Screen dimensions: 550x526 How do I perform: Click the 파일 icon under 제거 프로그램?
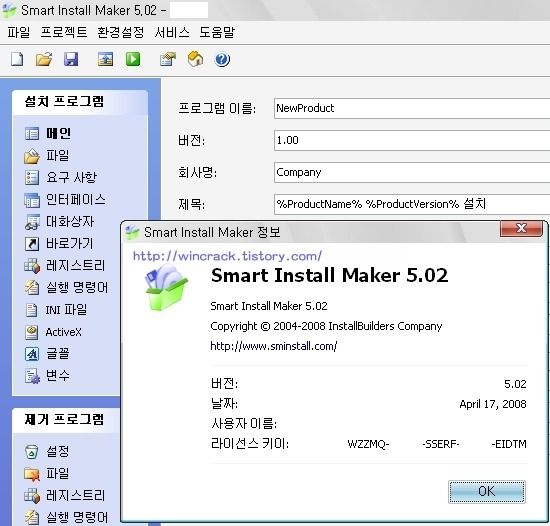(32, 474)
